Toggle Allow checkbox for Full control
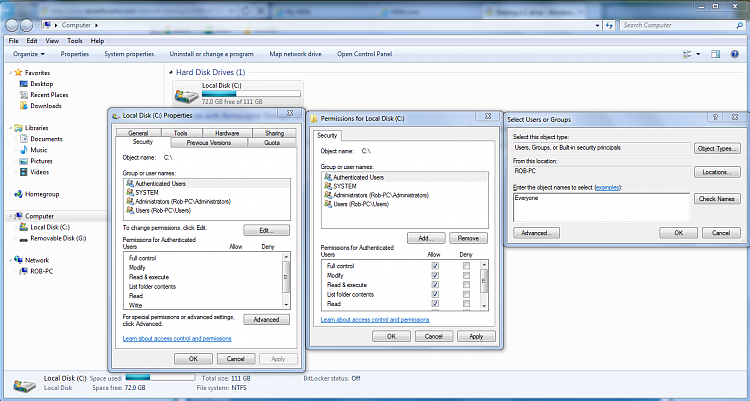 [x=435, y=266]
